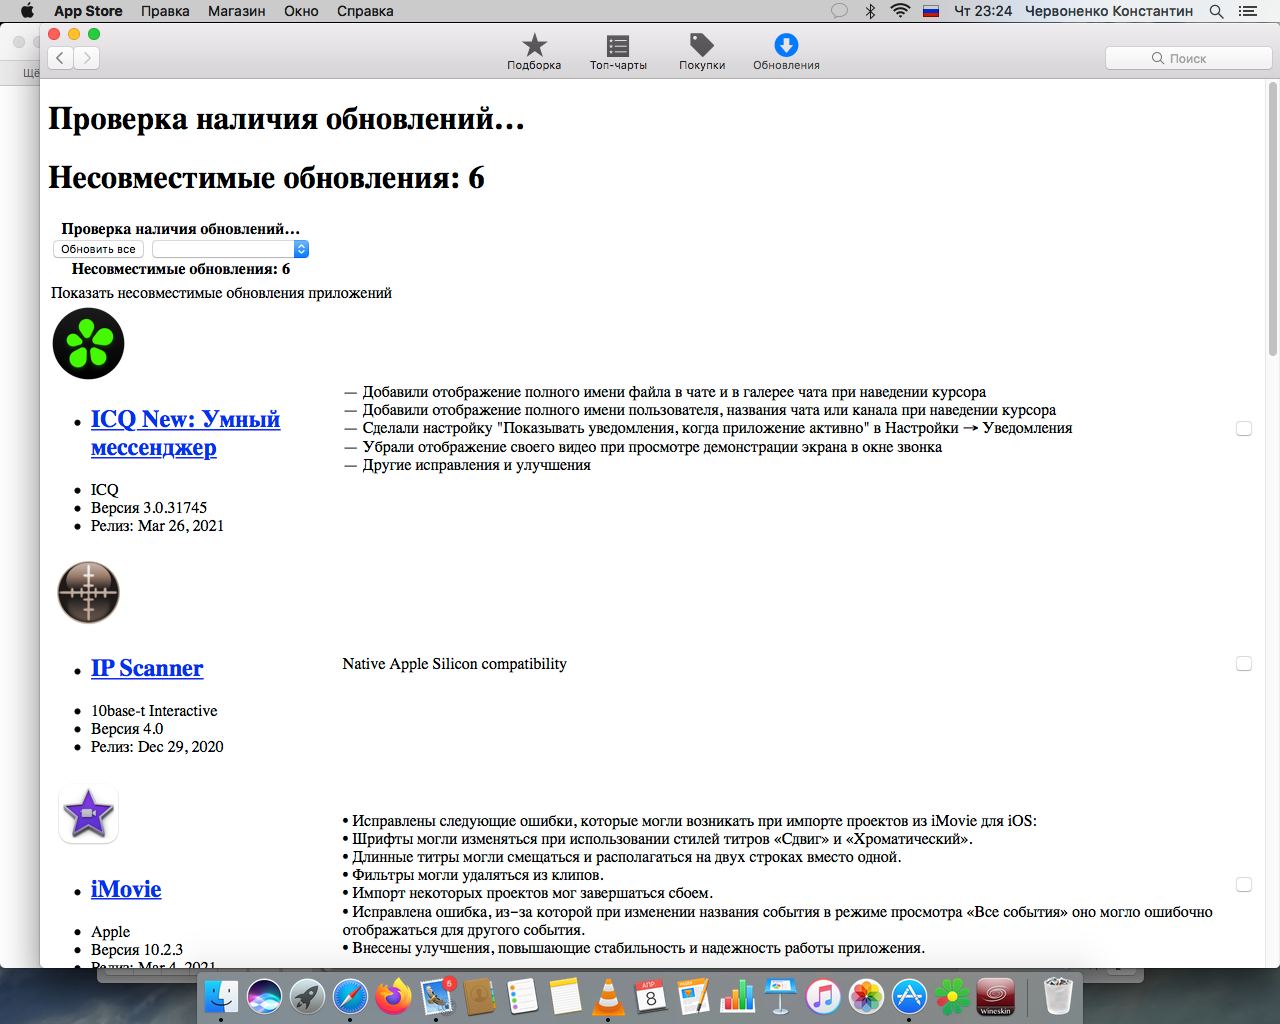This screenshot has width=1280, height=1024.
Task: Switch input via Russian flag icon
Action: pyautogui.click(x=931, y=11)
